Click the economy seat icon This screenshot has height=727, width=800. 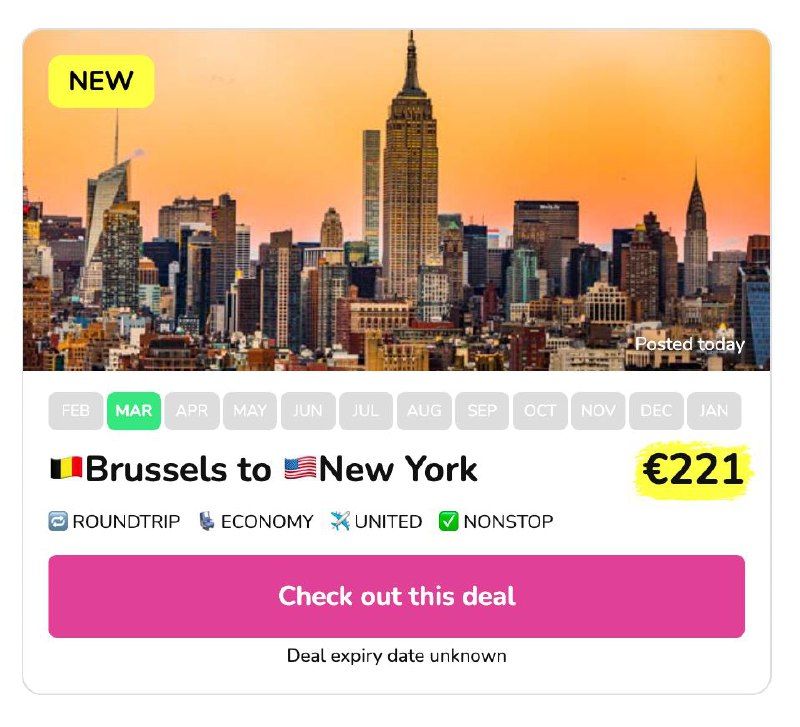point(206,521)
